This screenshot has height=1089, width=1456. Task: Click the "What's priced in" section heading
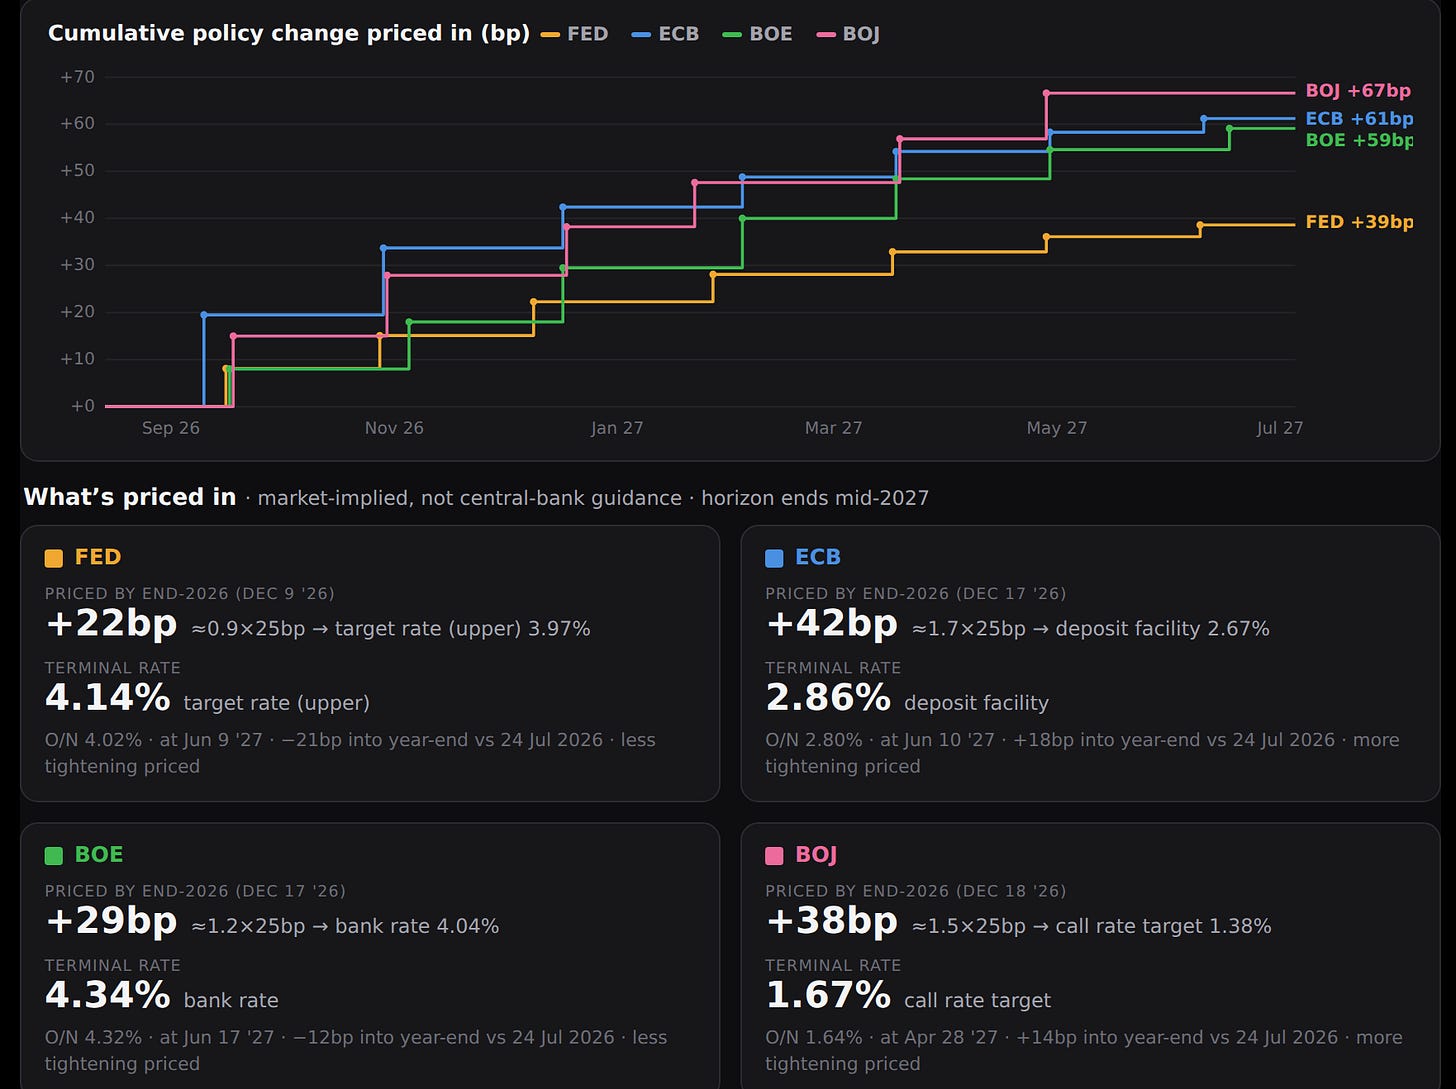[x=130, y=497]
